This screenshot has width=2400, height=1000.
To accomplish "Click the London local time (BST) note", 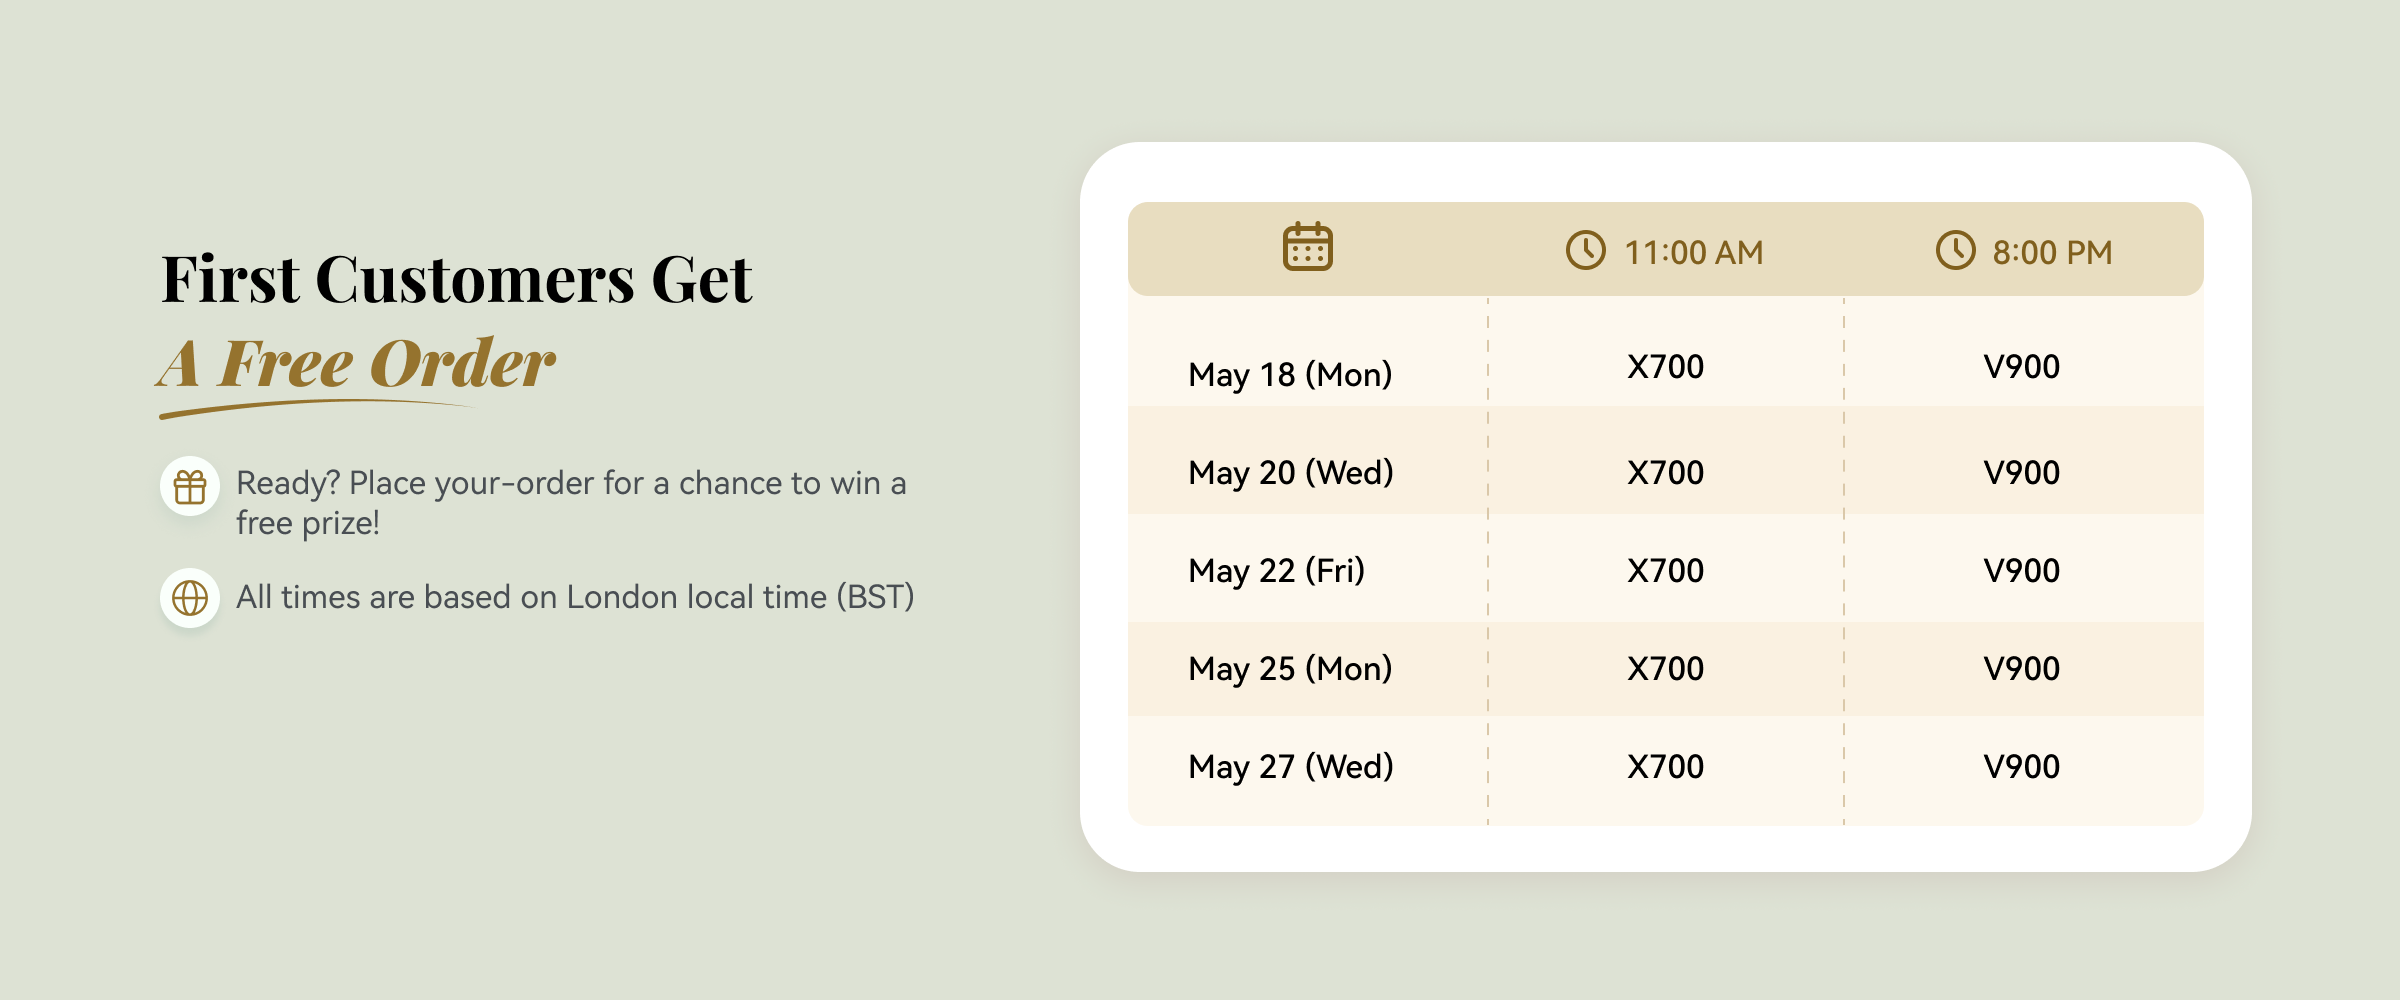I will coord(575,598).
